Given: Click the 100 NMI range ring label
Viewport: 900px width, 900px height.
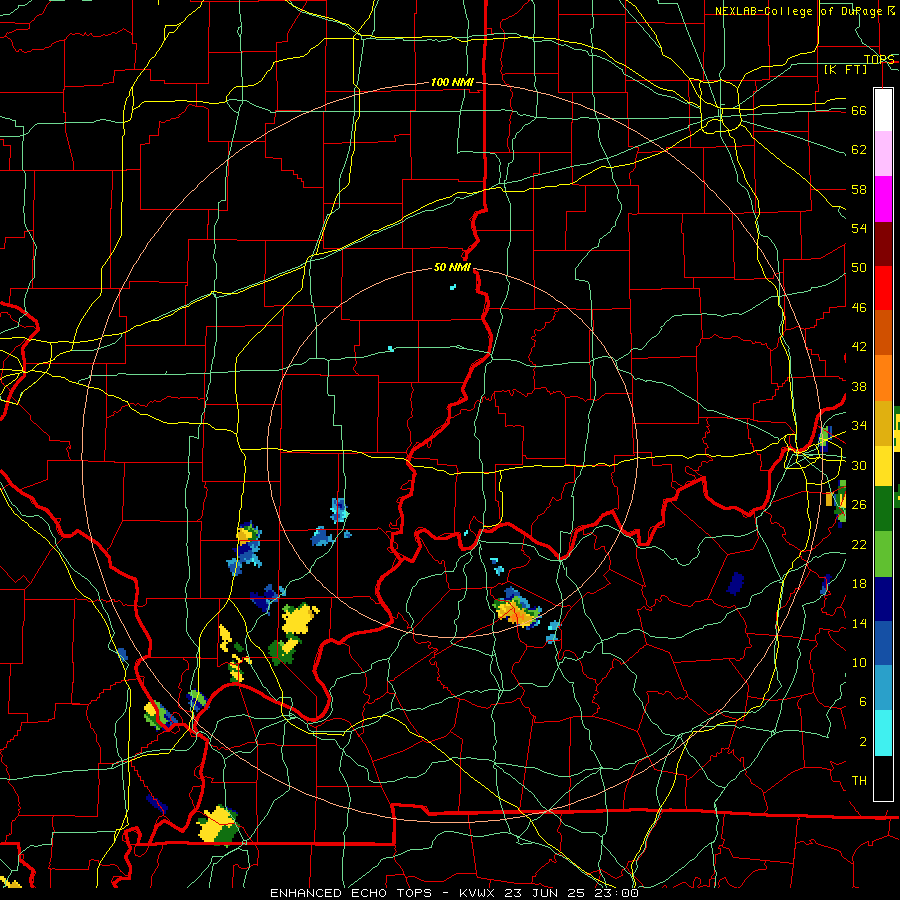Looking at the screenshot, I should click(x=452, y=83).
